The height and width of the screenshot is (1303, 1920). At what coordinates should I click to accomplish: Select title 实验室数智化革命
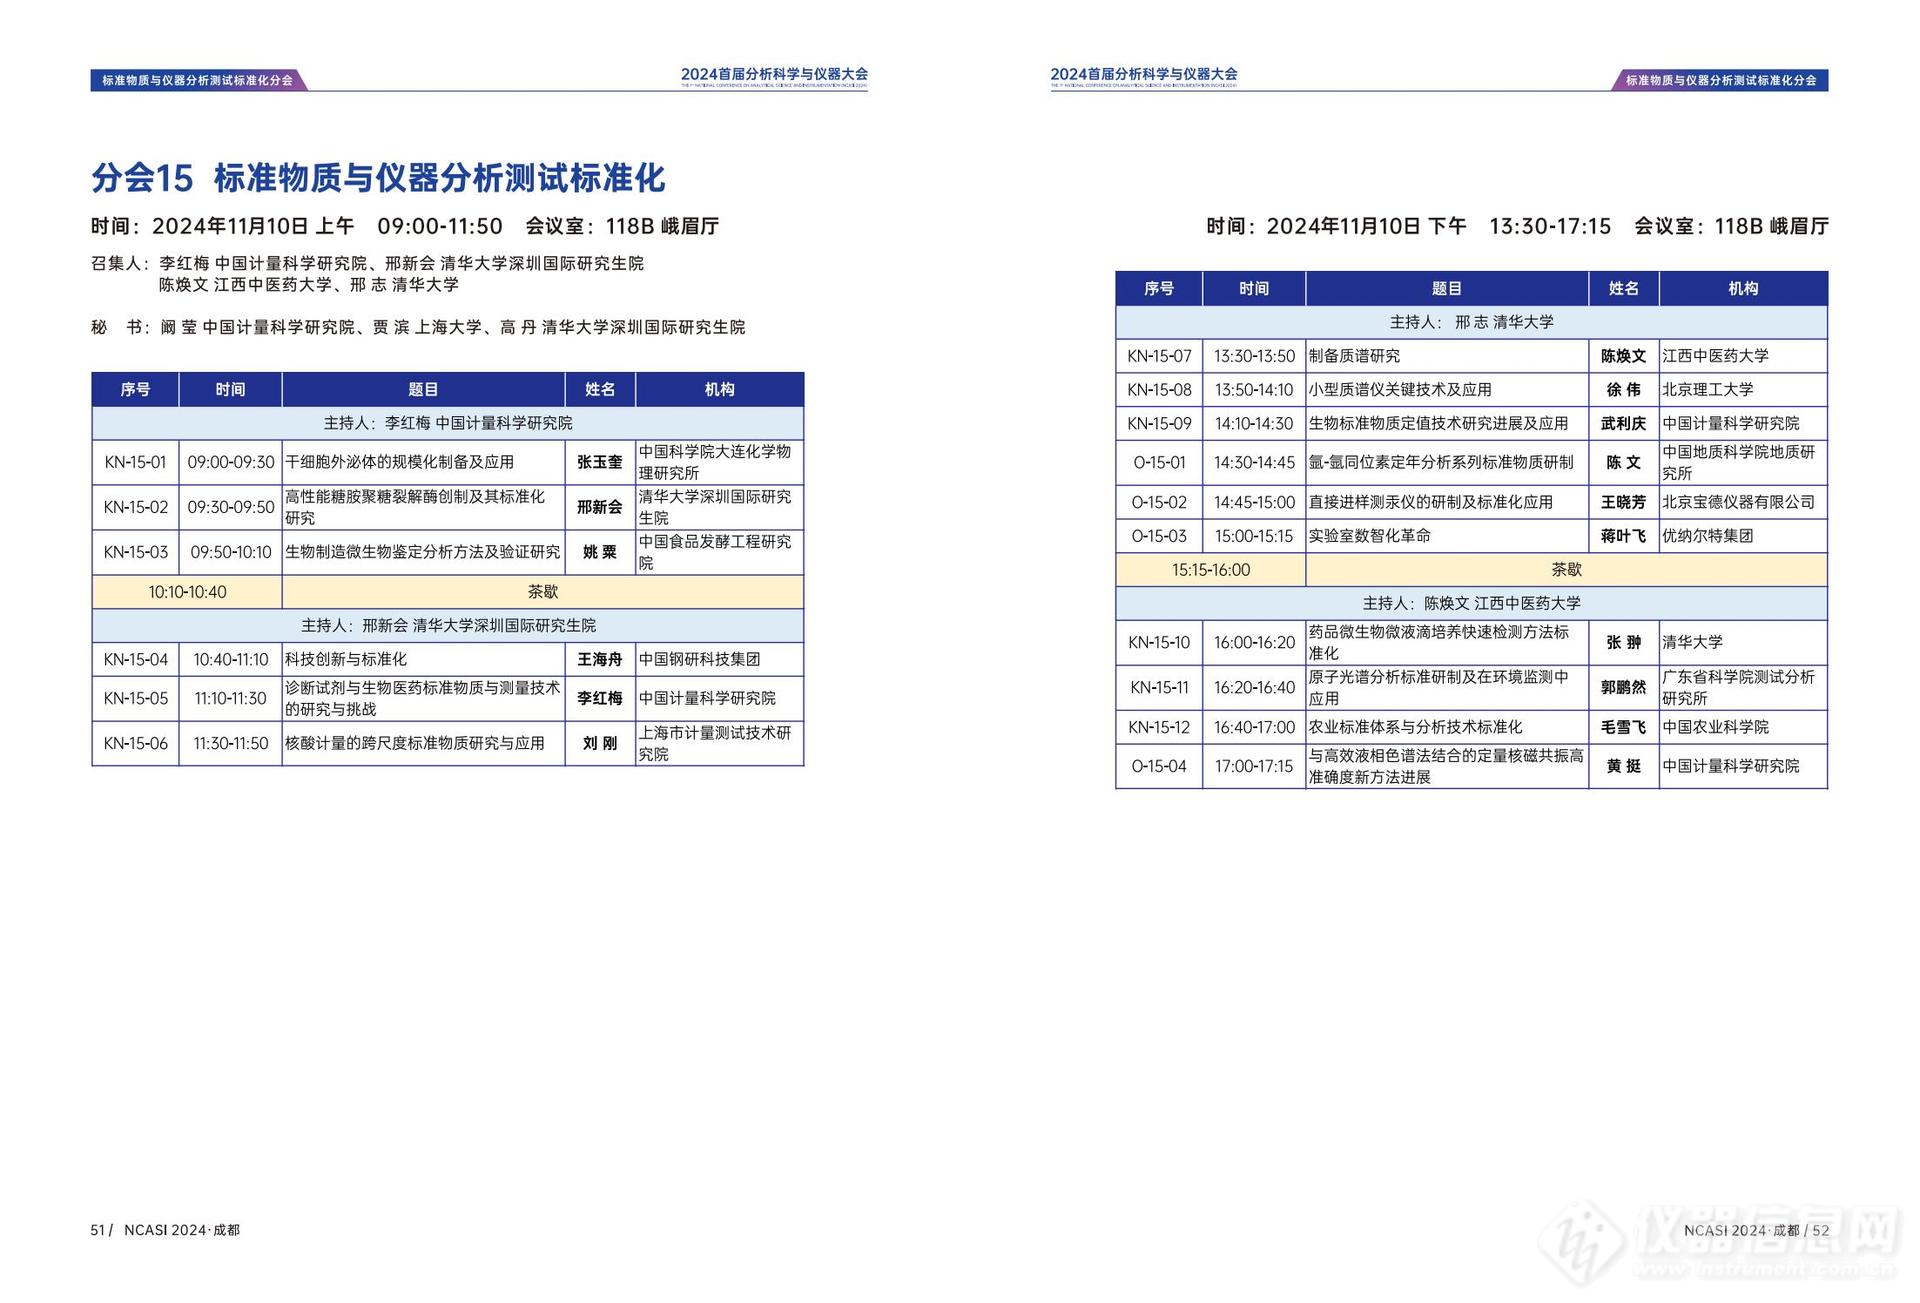tap(1370, 536)
